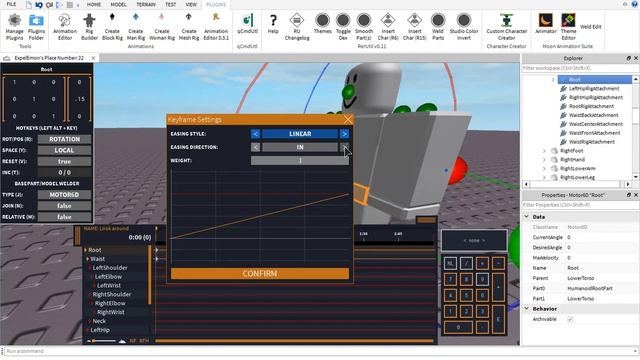
Task: Select previous easing style
Action: pos(255,133)
